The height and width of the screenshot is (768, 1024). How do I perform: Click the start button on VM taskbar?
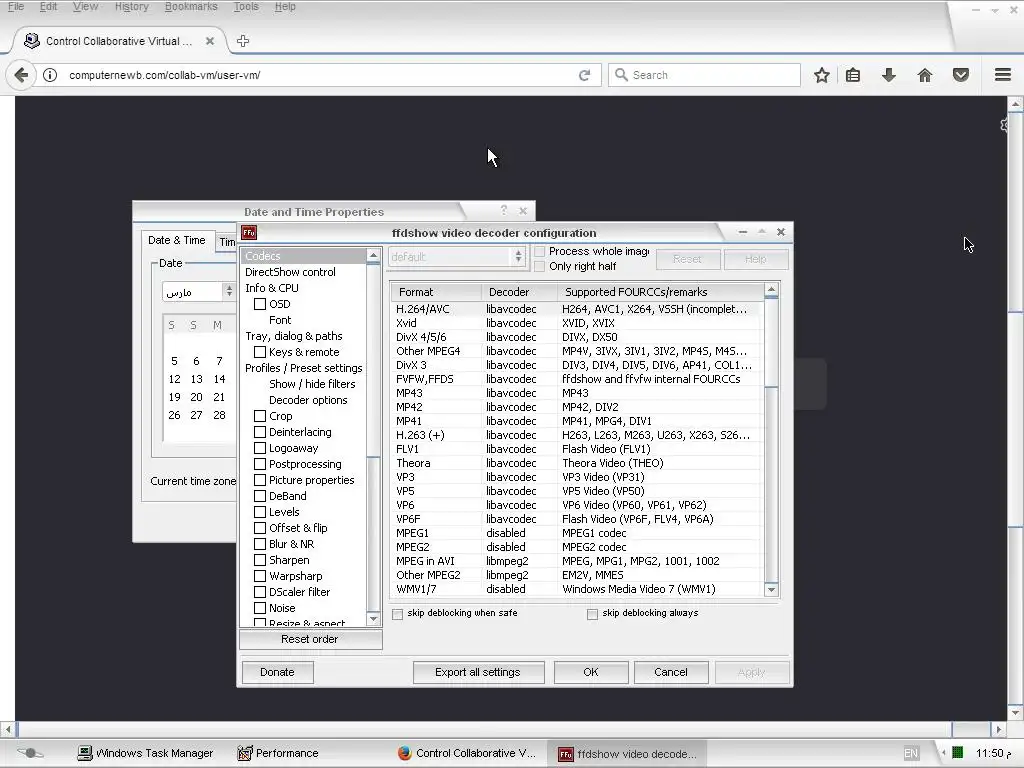coord(29,753)
